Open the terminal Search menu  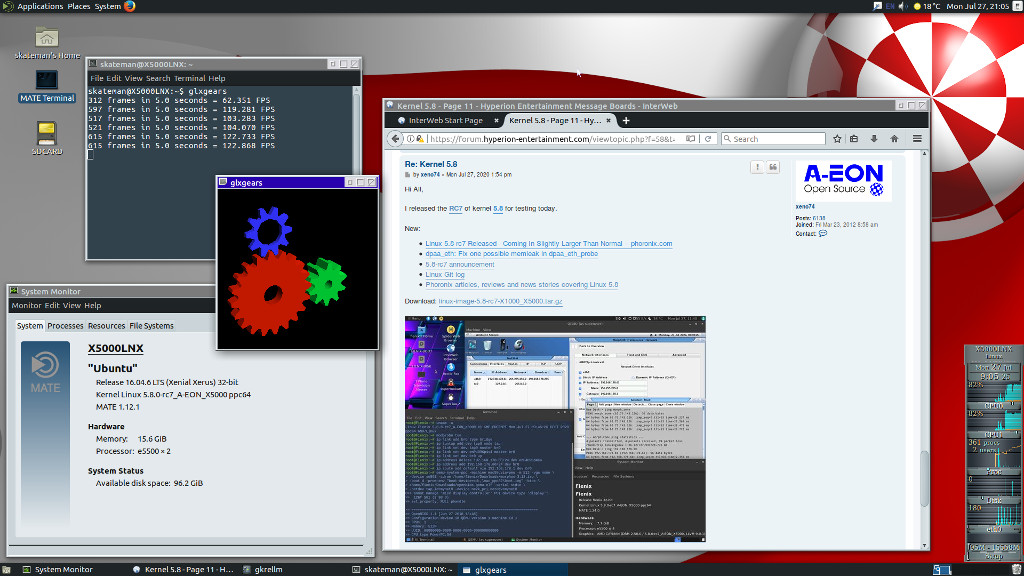[x=158, y=78]
